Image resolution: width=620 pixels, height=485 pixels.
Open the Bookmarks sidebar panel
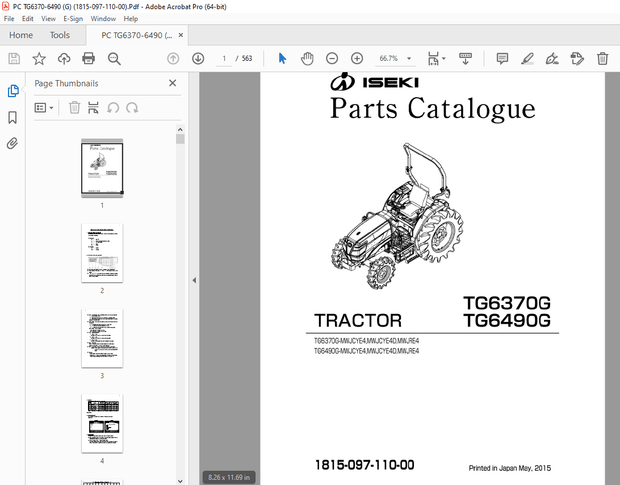click(x=13, y=117)
